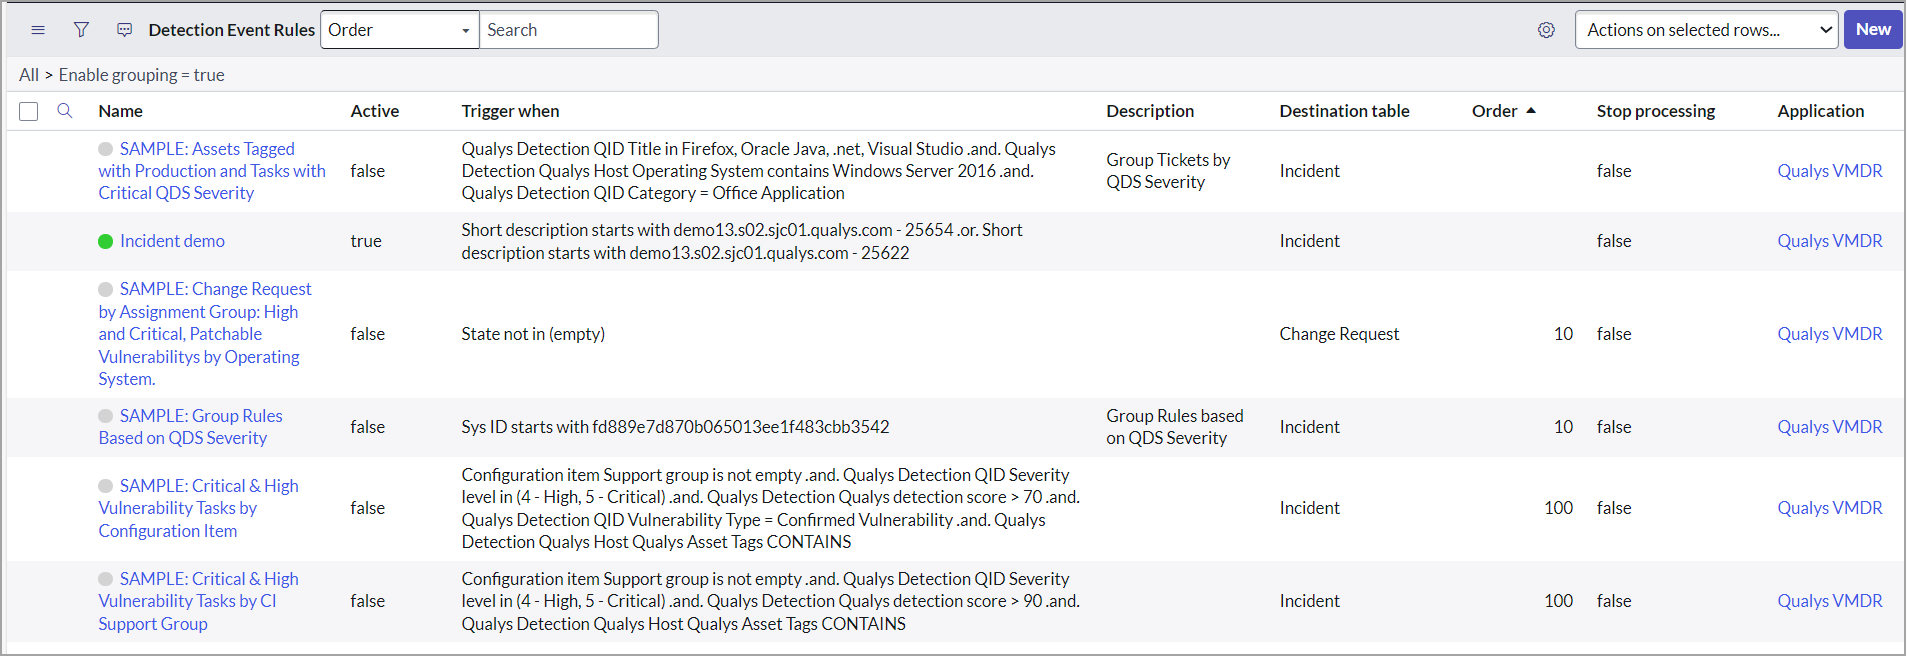
Task: Open Qualys VMDR link in Change Request row
Action: pyautogui.click(x=1830, y=334)
